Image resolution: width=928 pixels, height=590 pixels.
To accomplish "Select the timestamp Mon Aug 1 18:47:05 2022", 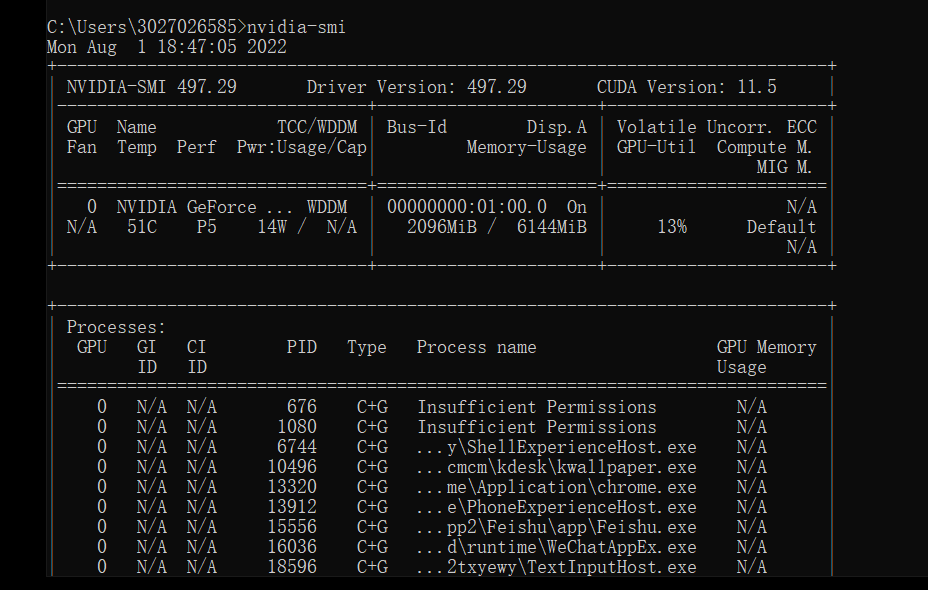I will pyautogui.click(x=167, y=47).
